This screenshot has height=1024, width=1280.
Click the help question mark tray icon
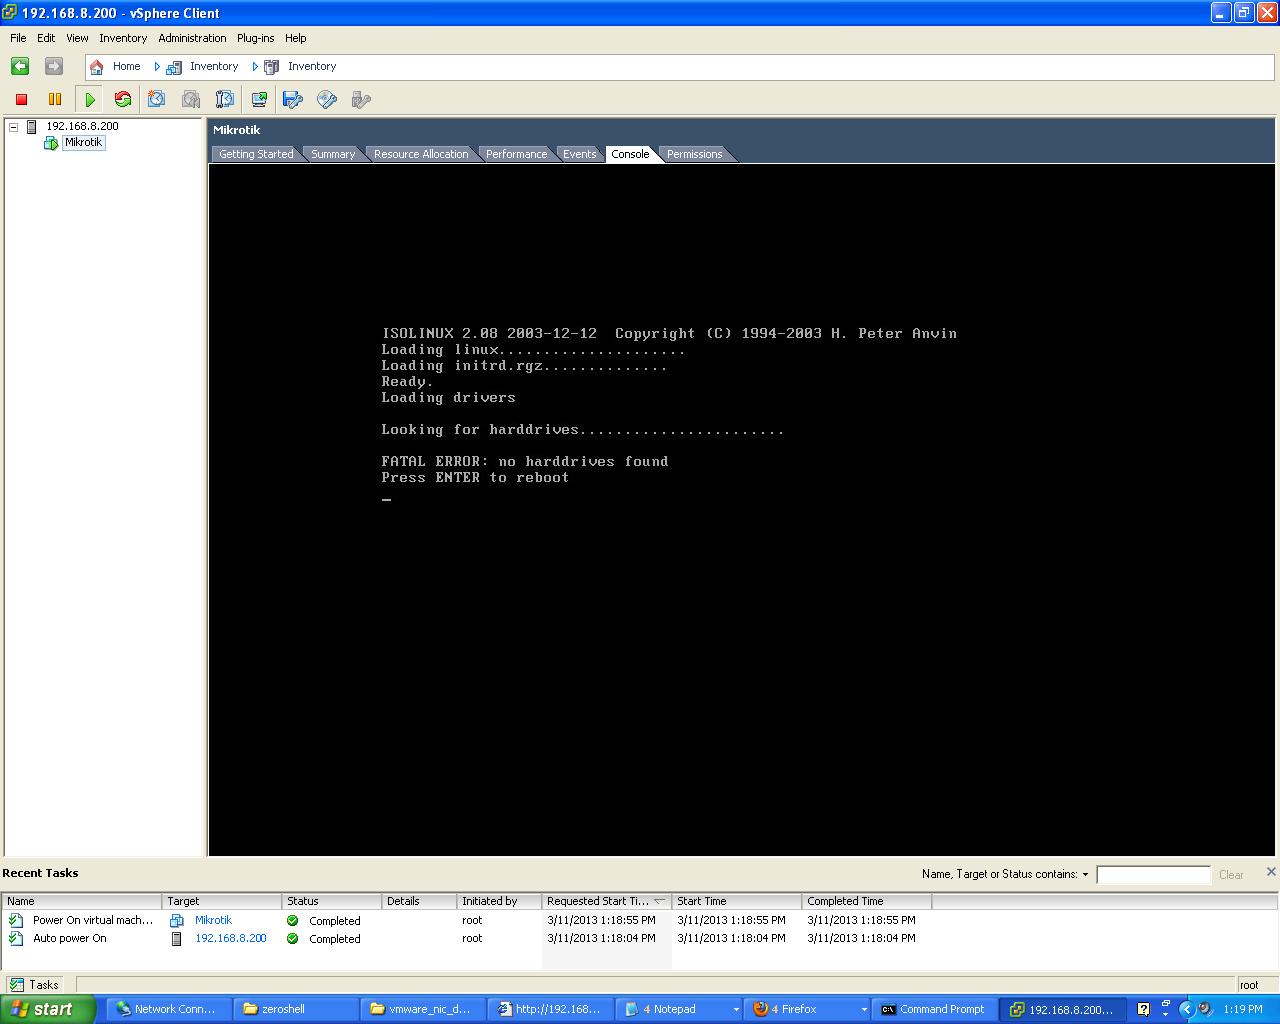(x=1144, y=1009)
